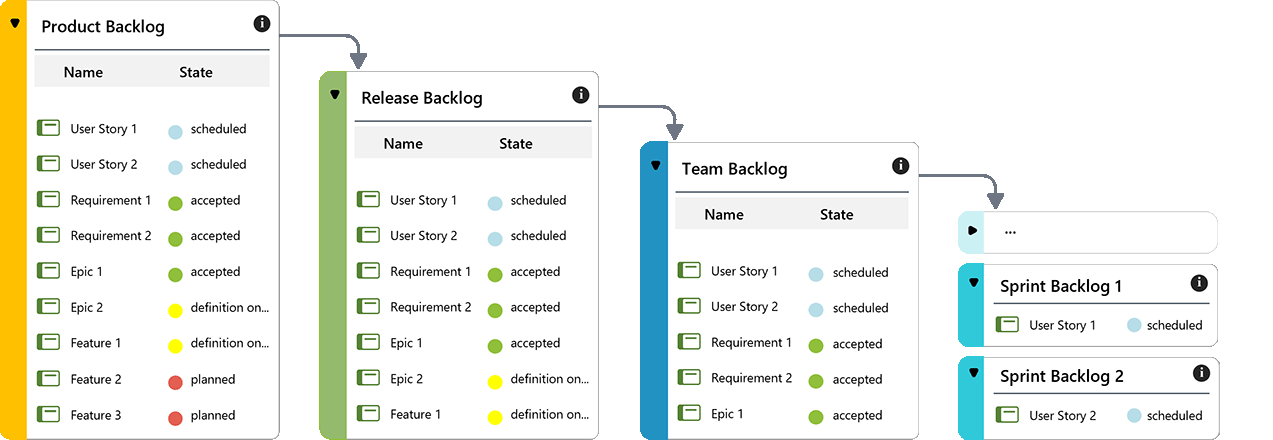Viewport: 1273px width, 440px height.
Task: Open Sprint Backlog 1 info icon
Action: (1200, 284)
